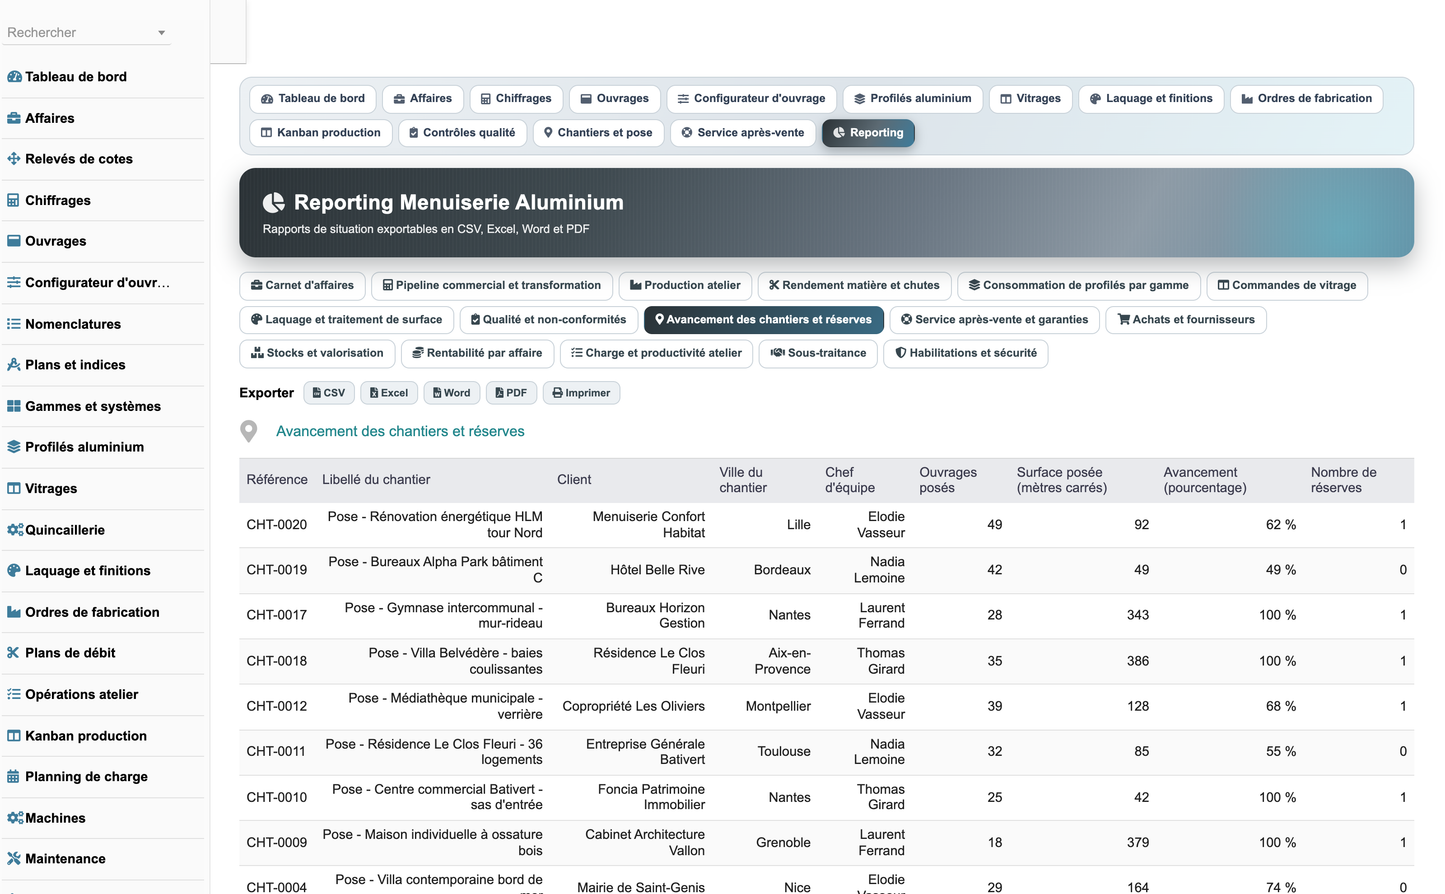Viewport: 1445px width, 894px height.
Task: Select the Production atelier report
Action: pyautogui.click(x=685, y=286)
